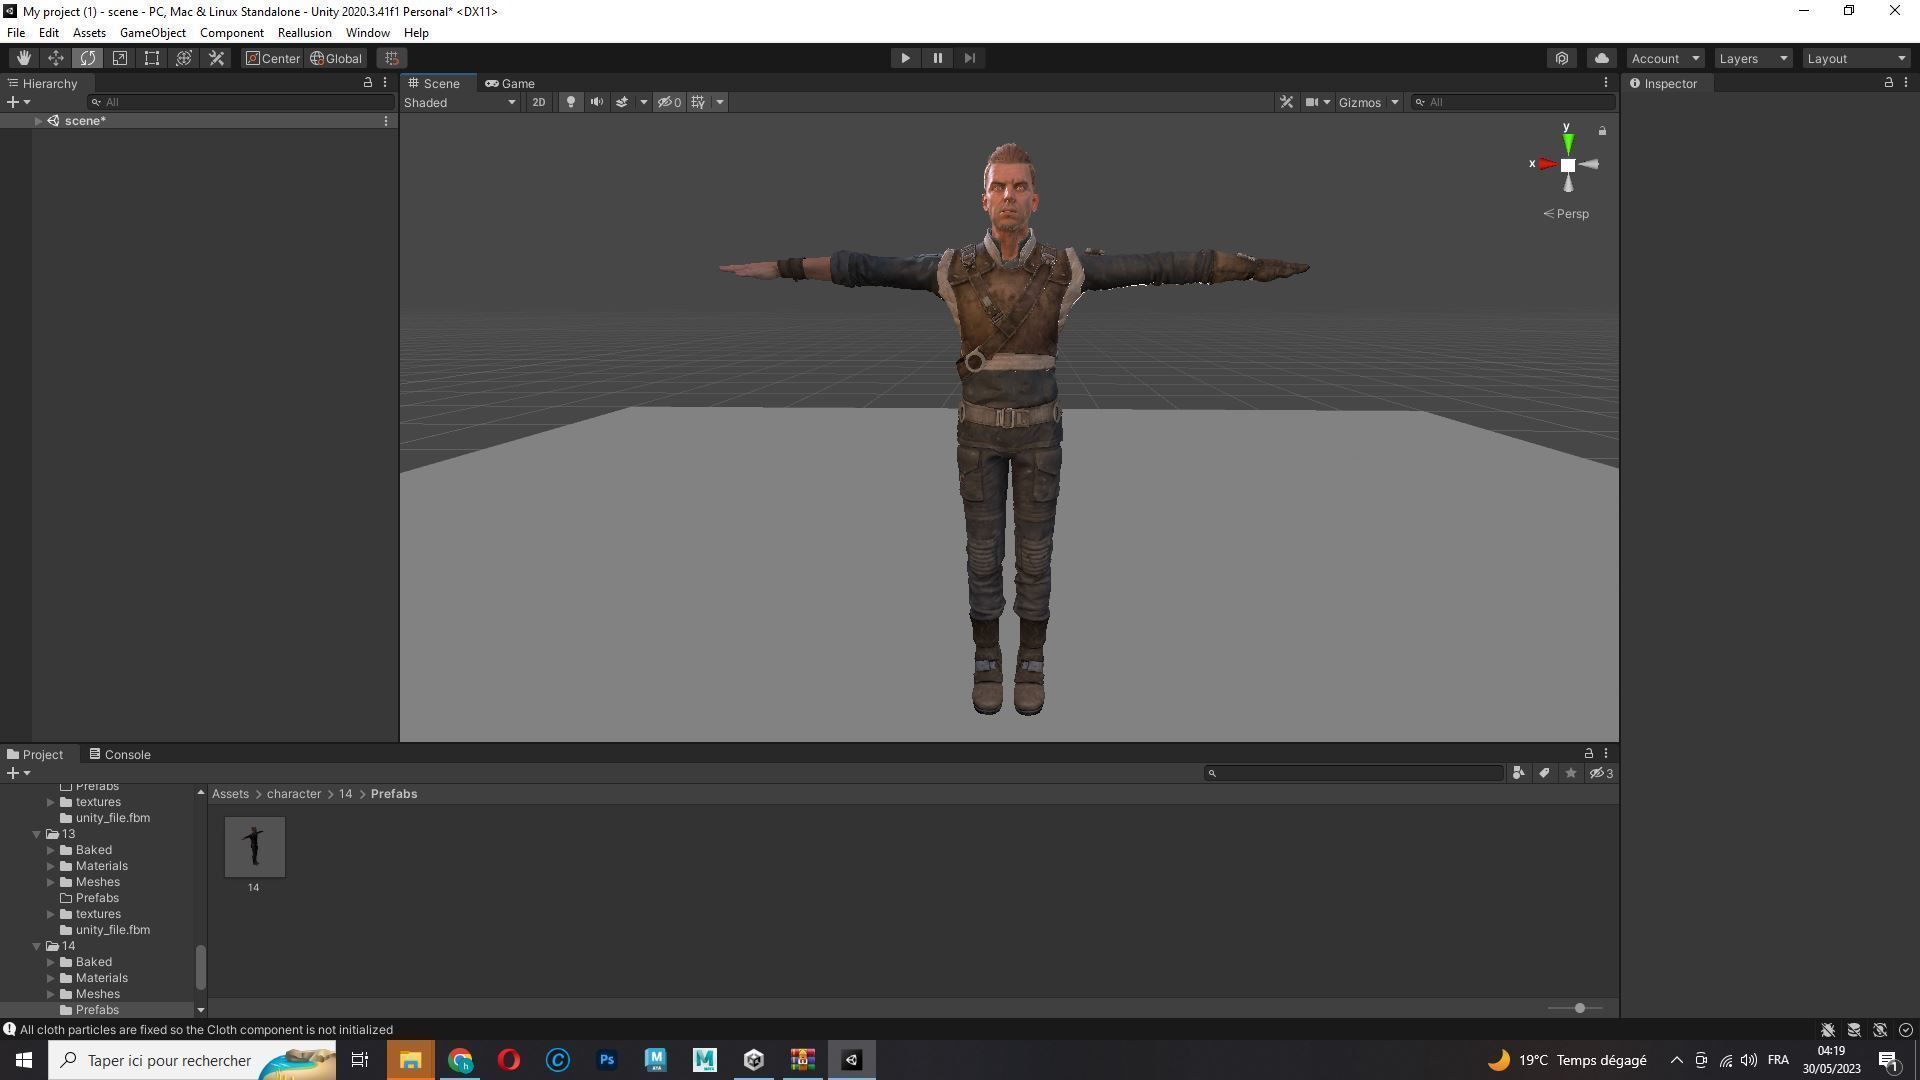The image size is (1920, 1080).
Task: Lock the Hierarchy panel
Action: coord(368,83)
